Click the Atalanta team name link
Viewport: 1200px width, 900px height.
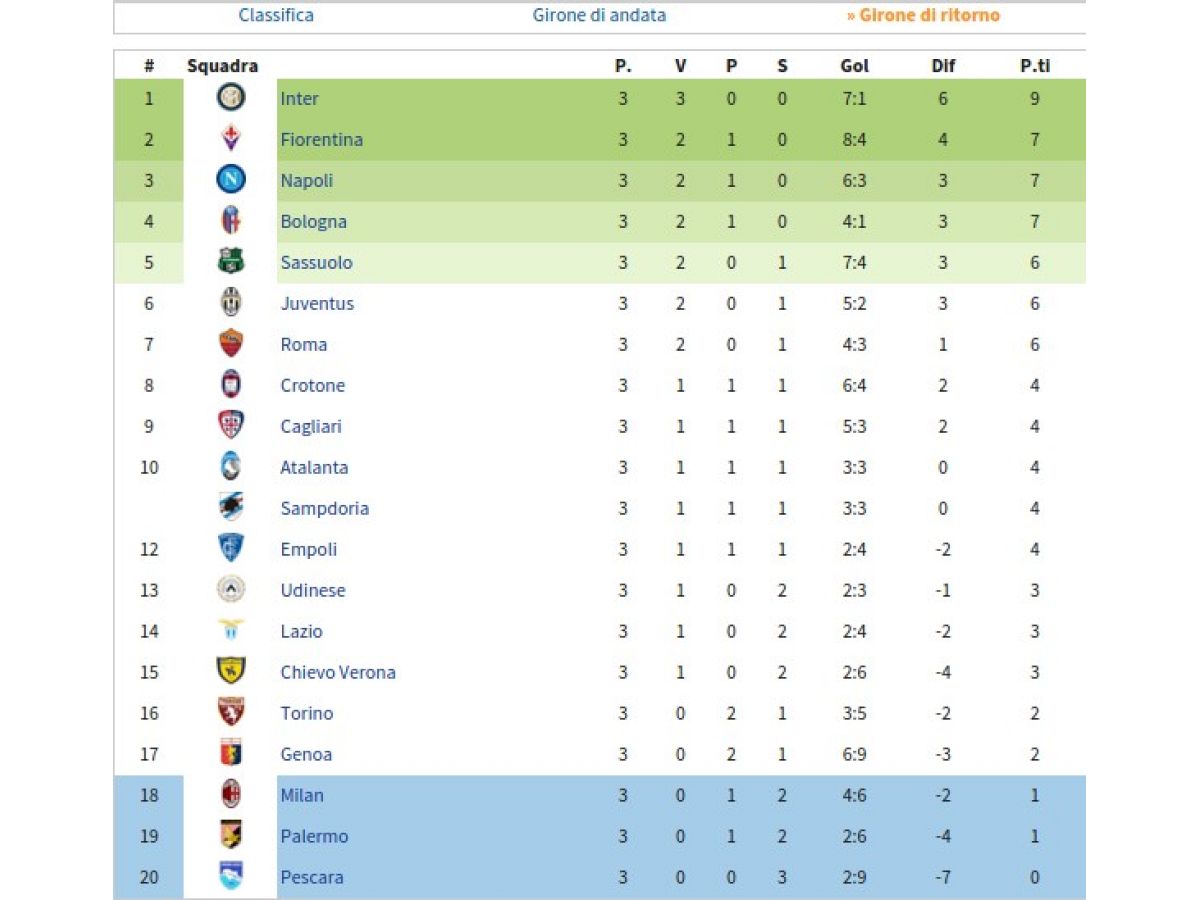pyautogui.click(x=315, y=468)
